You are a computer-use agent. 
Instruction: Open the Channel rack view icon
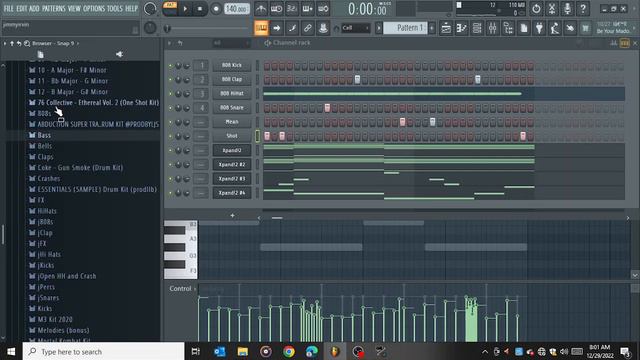coord(477,28)
